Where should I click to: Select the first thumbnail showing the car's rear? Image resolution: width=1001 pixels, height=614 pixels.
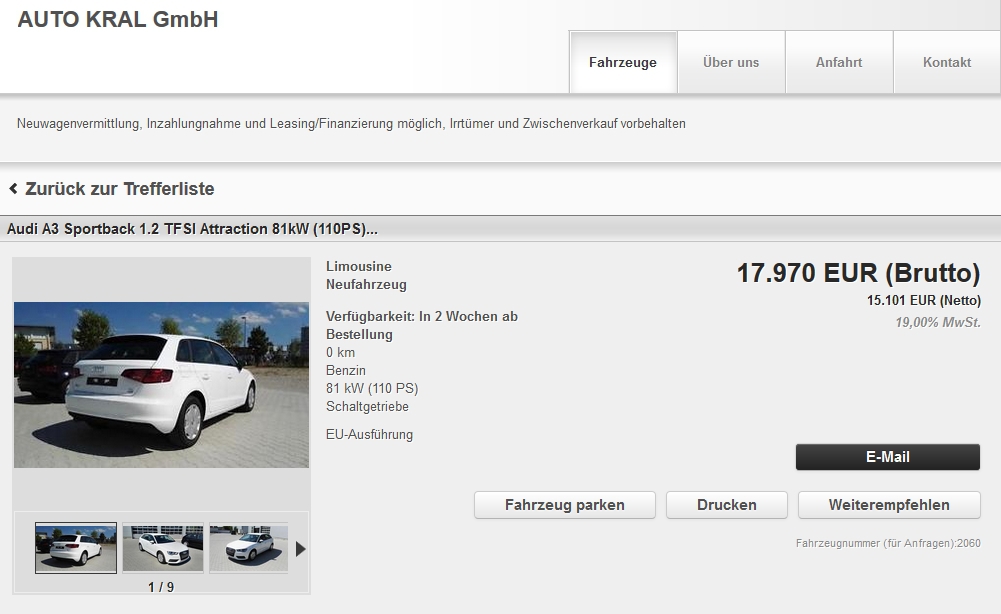pos(76,548)
